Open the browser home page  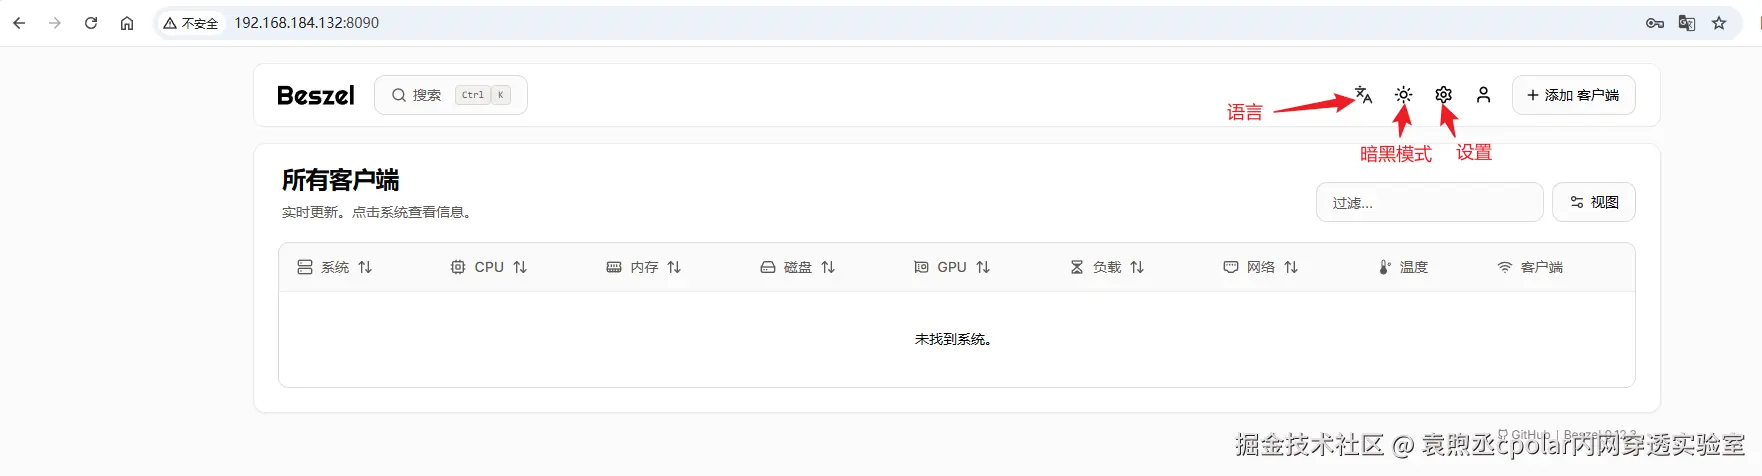point(127,23)
